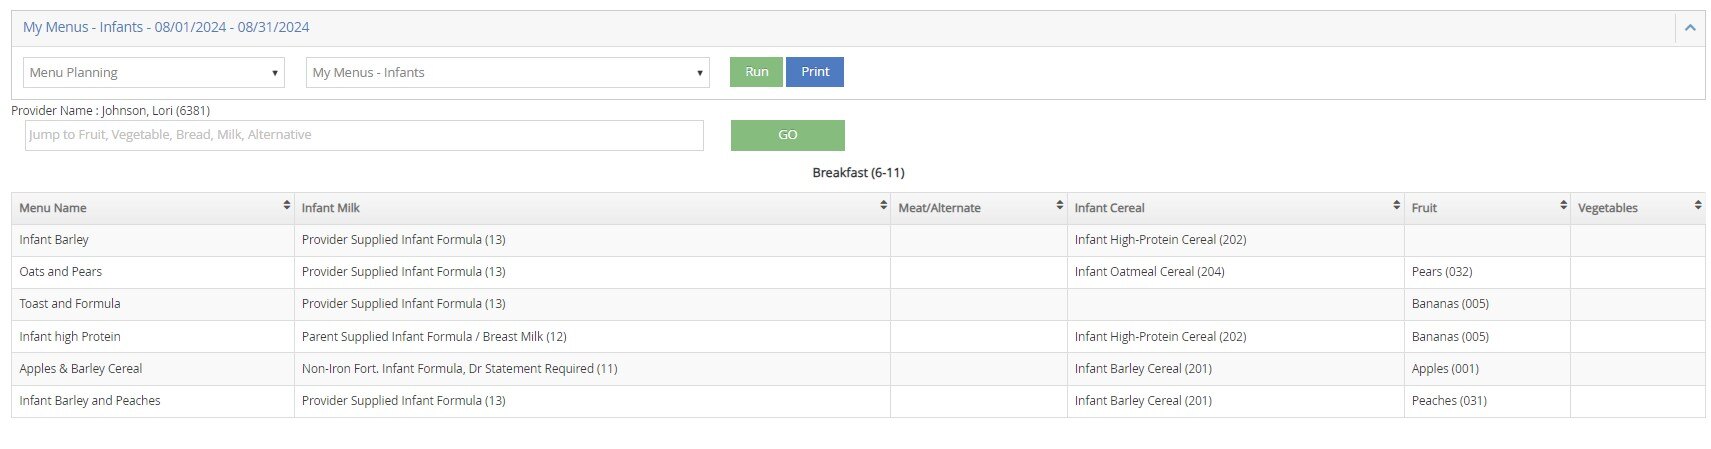Viewport: 1711px width, 449px height.
Task: Sort by Fruit column arrows
Action: point(1563,205)
